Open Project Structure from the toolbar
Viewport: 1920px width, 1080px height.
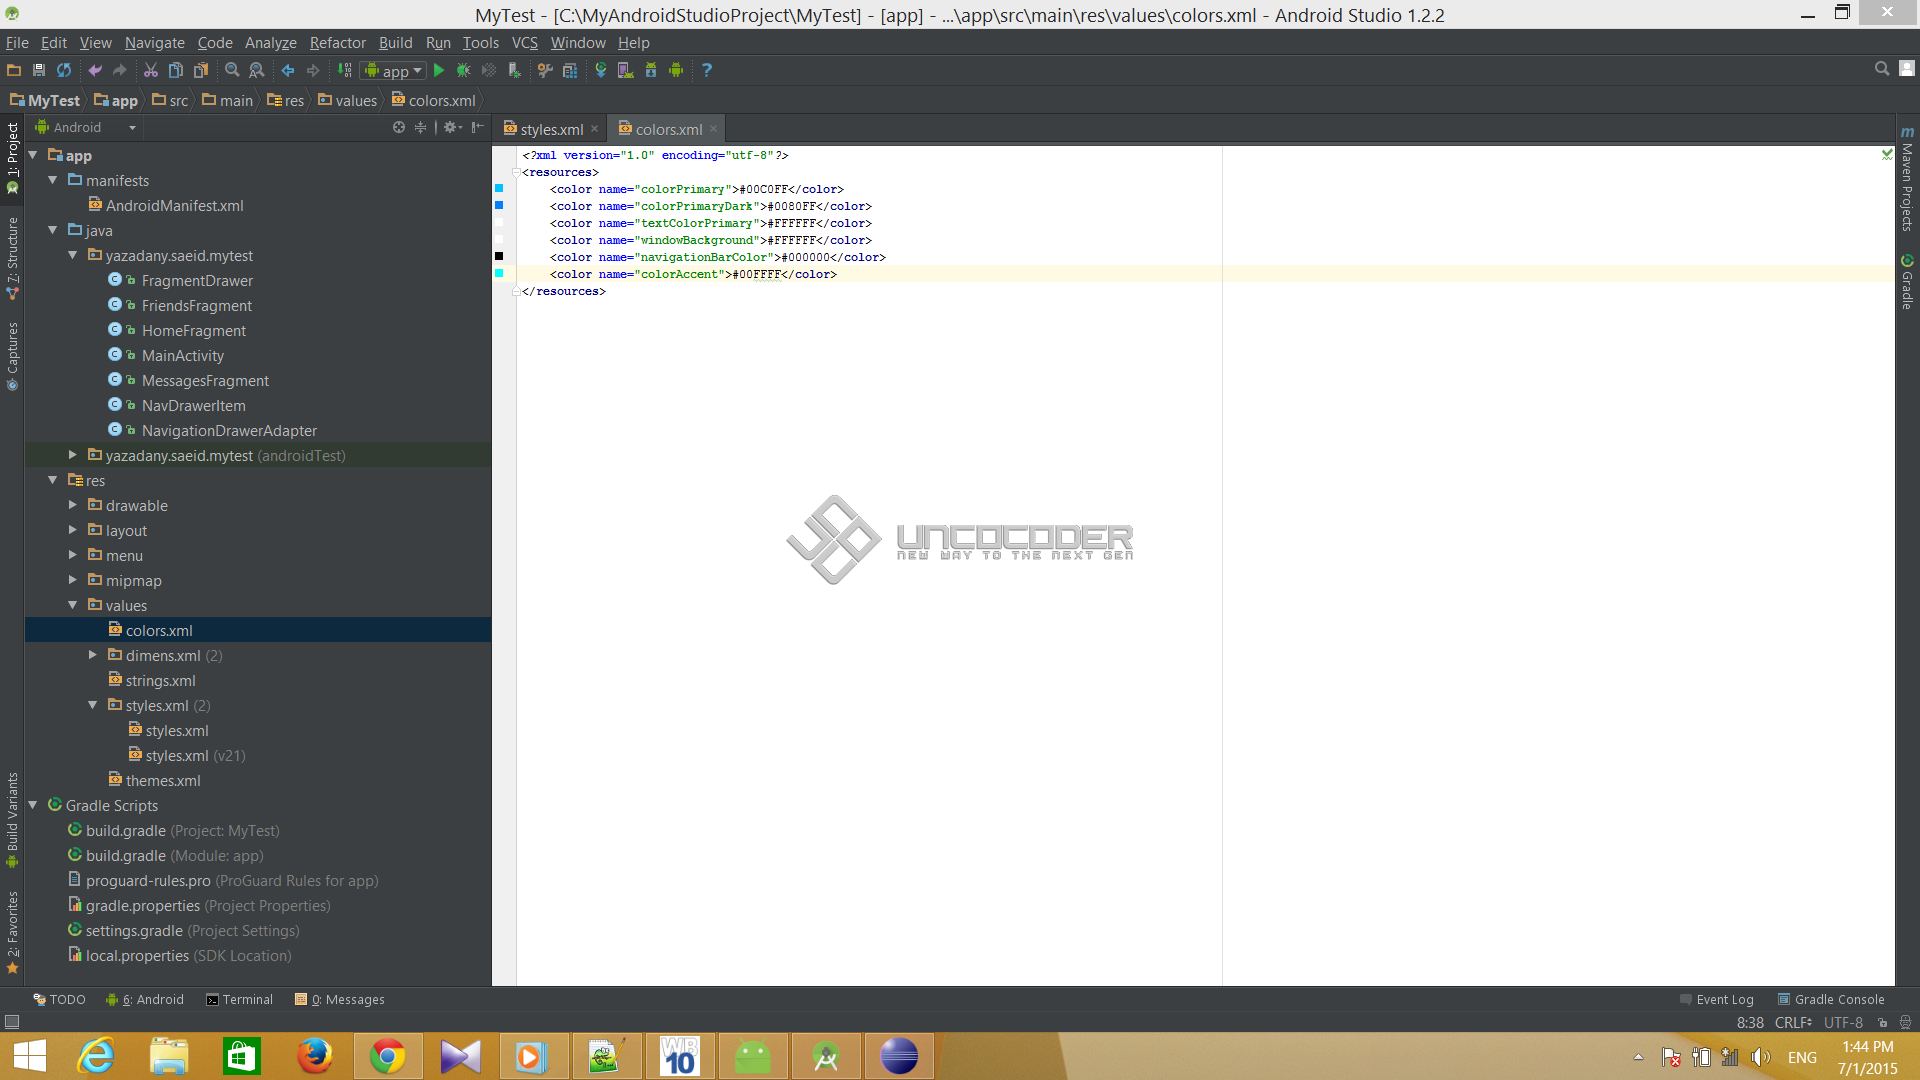[x=570, y=70]
